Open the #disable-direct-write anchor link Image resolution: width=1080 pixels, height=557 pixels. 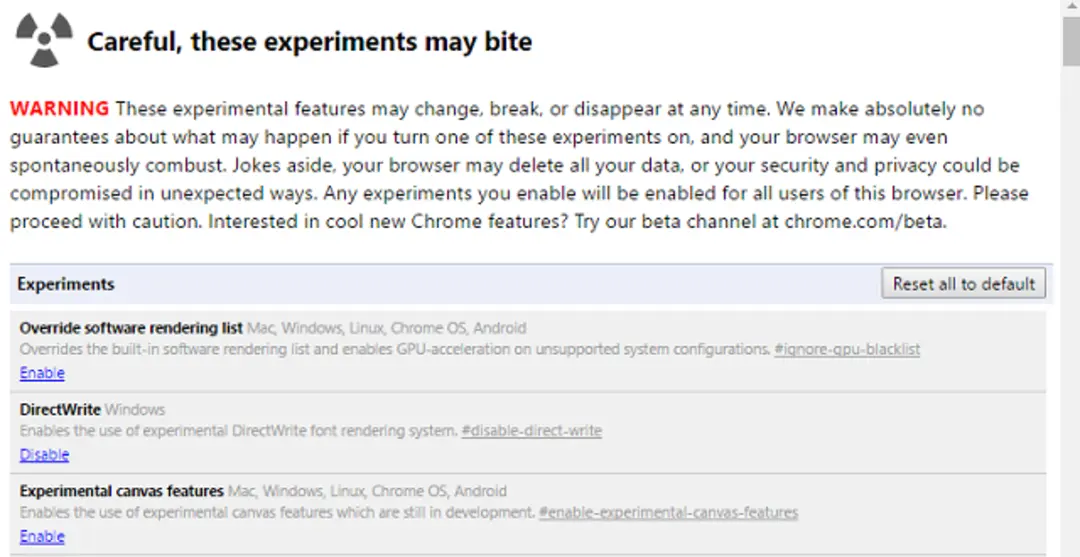[x=532, y=431]
